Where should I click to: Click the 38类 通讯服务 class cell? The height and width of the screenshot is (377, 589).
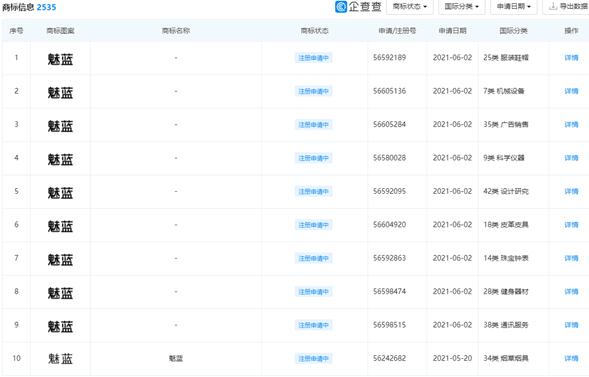click(x=506, y=325)
